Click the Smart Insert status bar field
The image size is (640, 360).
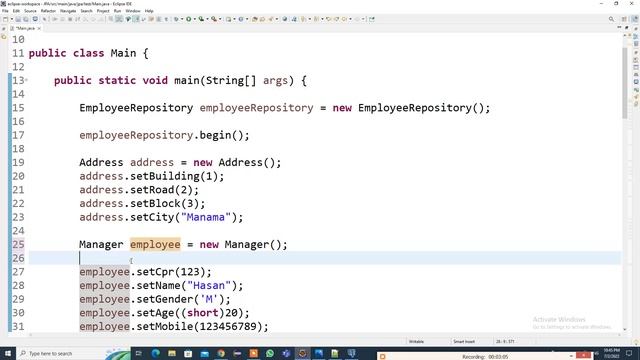pyautogui.click(x=464, y=341)
